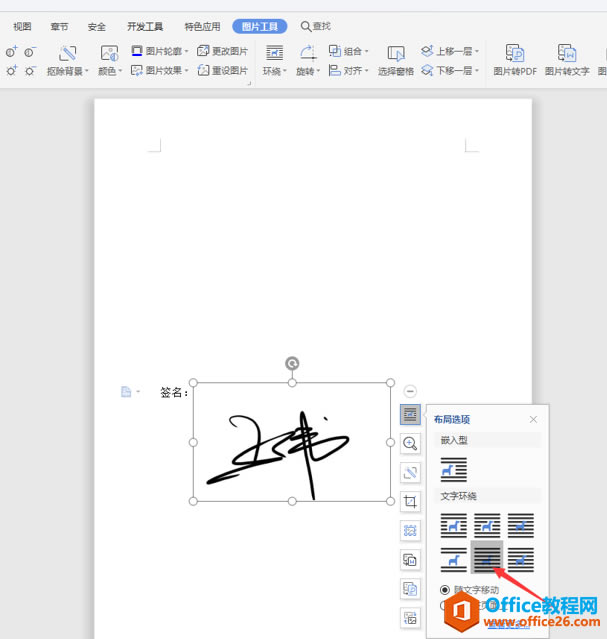Image resolution: width=607 pixels, height=639 pixels.
Task: Increase picture brightness icon
Action: (x=11, y=71)
